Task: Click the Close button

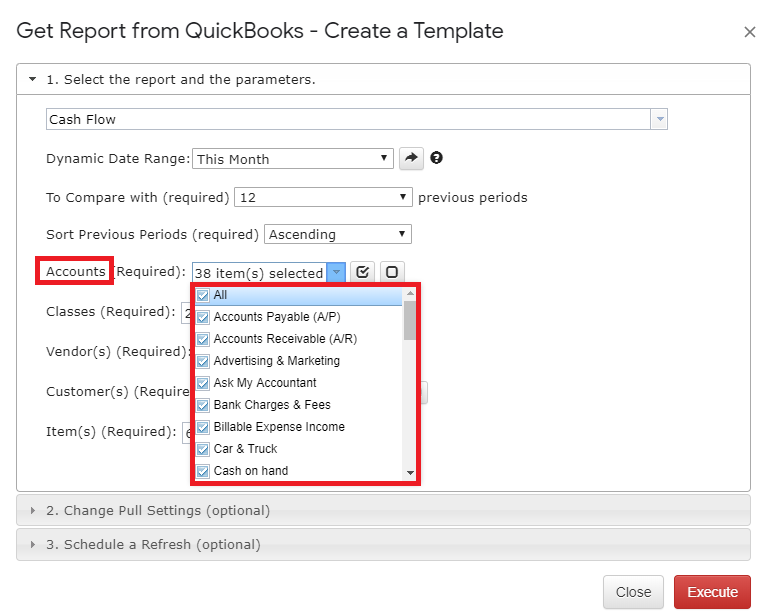Action: click(633, 592)
